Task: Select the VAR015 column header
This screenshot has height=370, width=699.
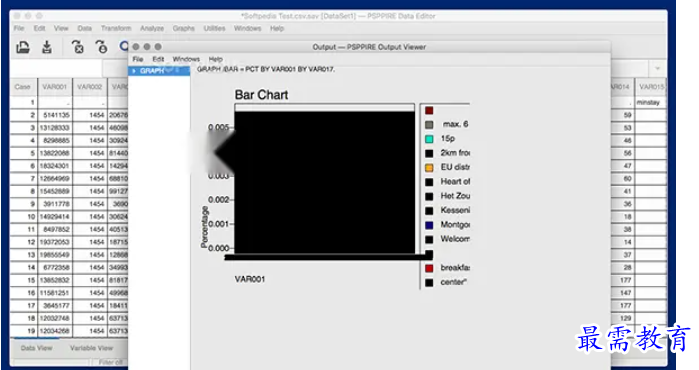Action: (x=651, y=86)
